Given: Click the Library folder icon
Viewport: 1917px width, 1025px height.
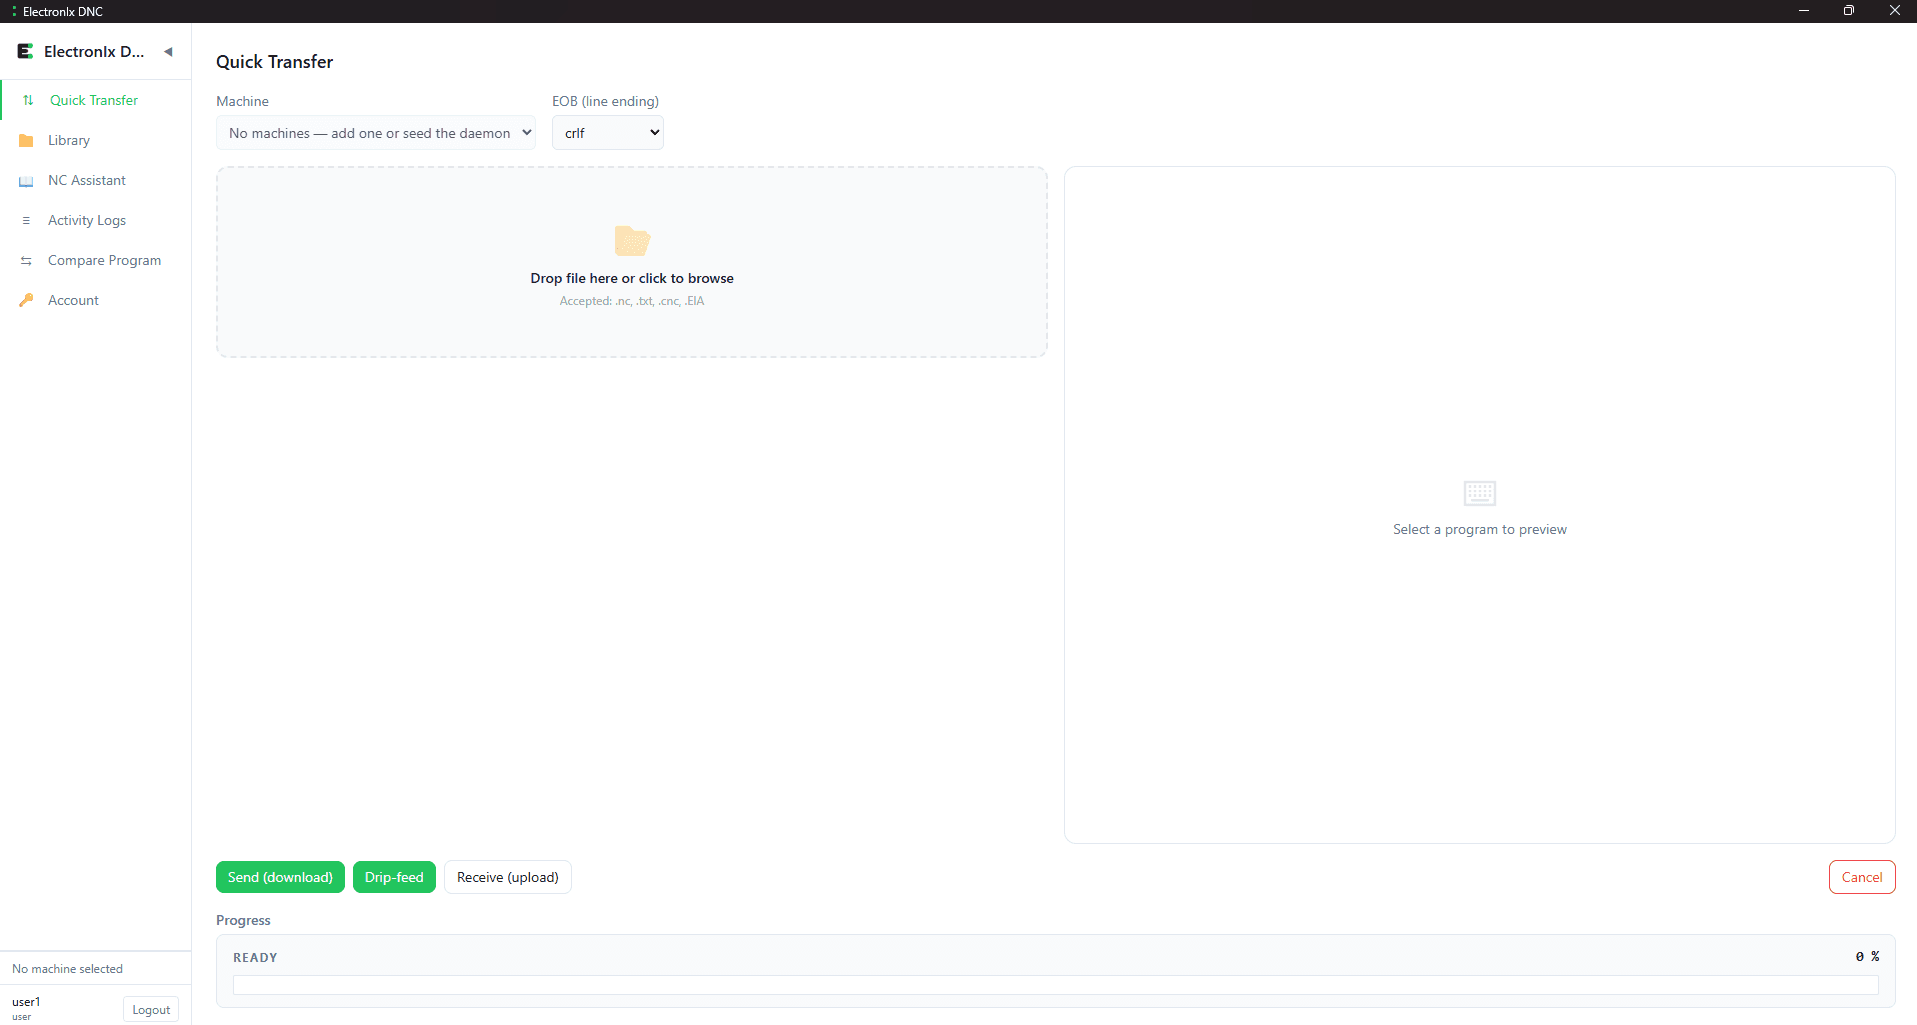Looking at the screenshot, I should pyautogui.click(x=26, y=140).
